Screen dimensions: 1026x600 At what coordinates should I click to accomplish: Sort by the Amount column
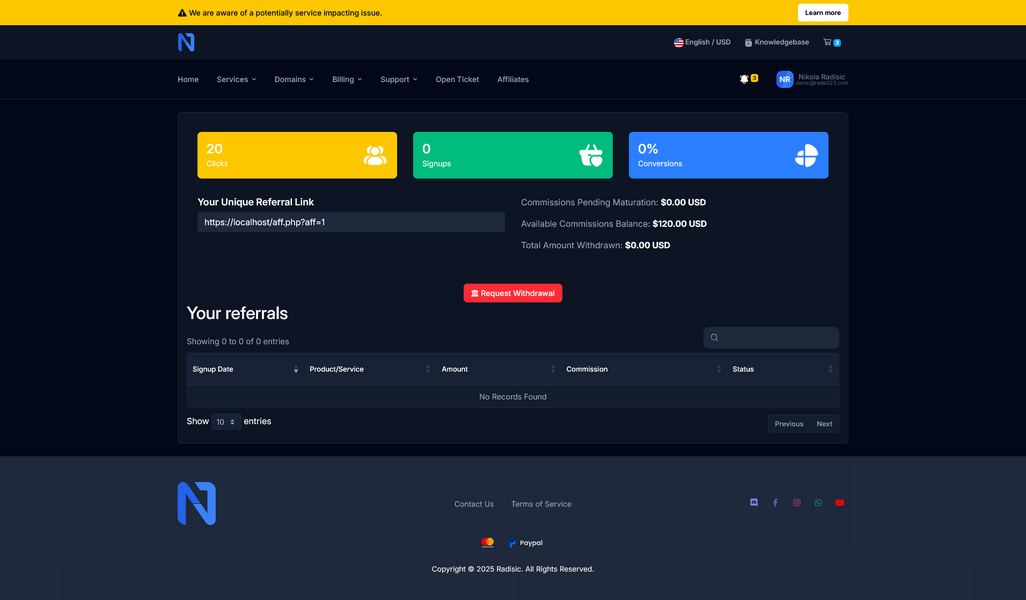498,369
